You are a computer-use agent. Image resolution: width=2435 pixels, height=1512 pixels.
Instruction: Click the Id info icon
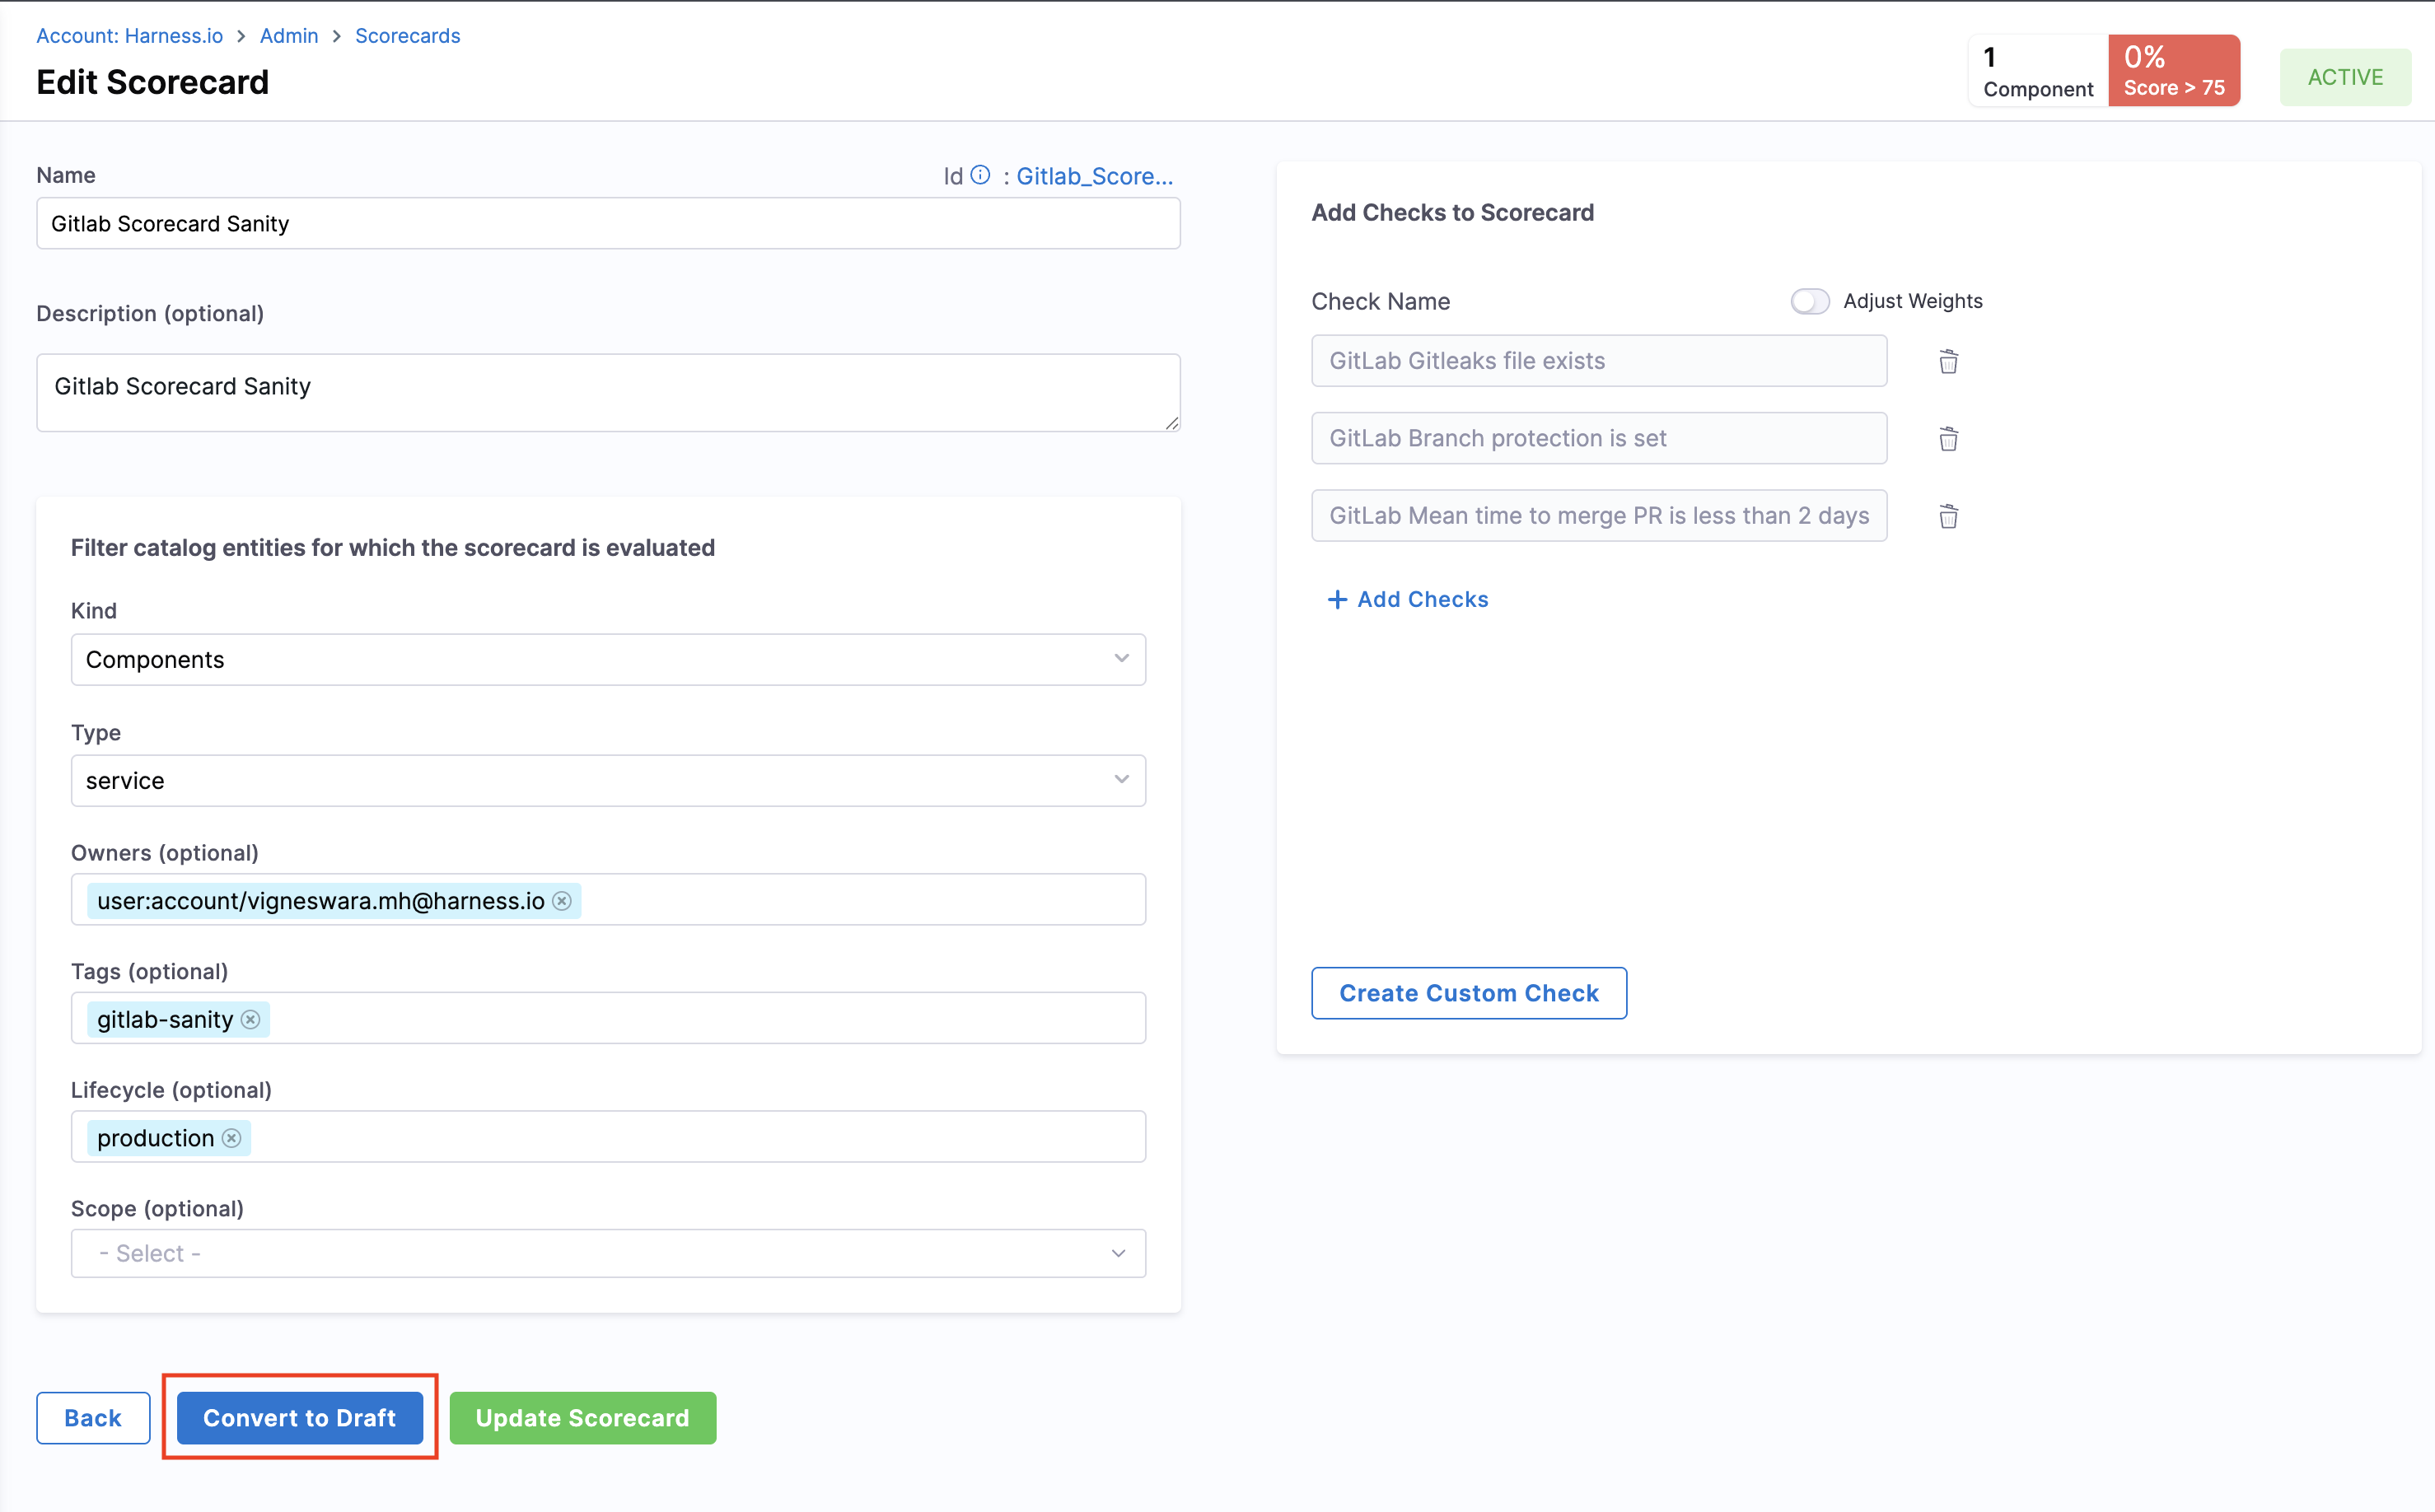[981, 175]
